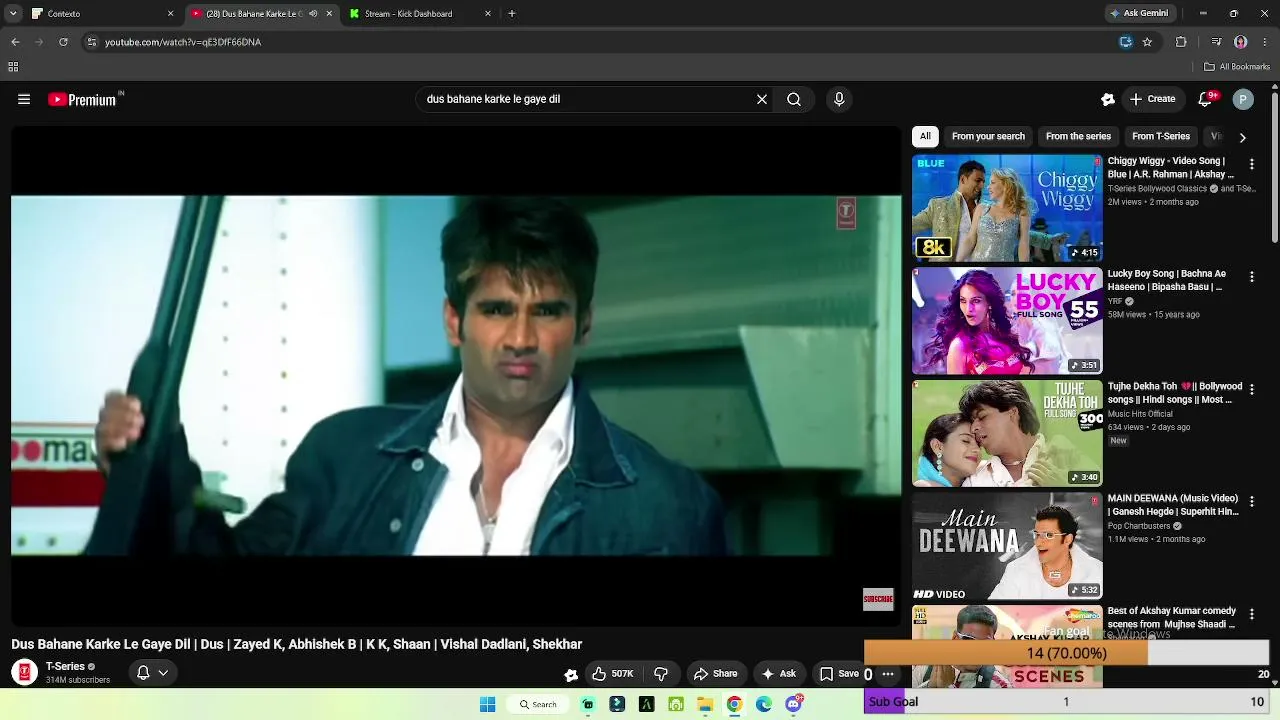The width and height of the screenshot is (1280, 720).
Task: Select the From your search chip
Action: [988, 136]
